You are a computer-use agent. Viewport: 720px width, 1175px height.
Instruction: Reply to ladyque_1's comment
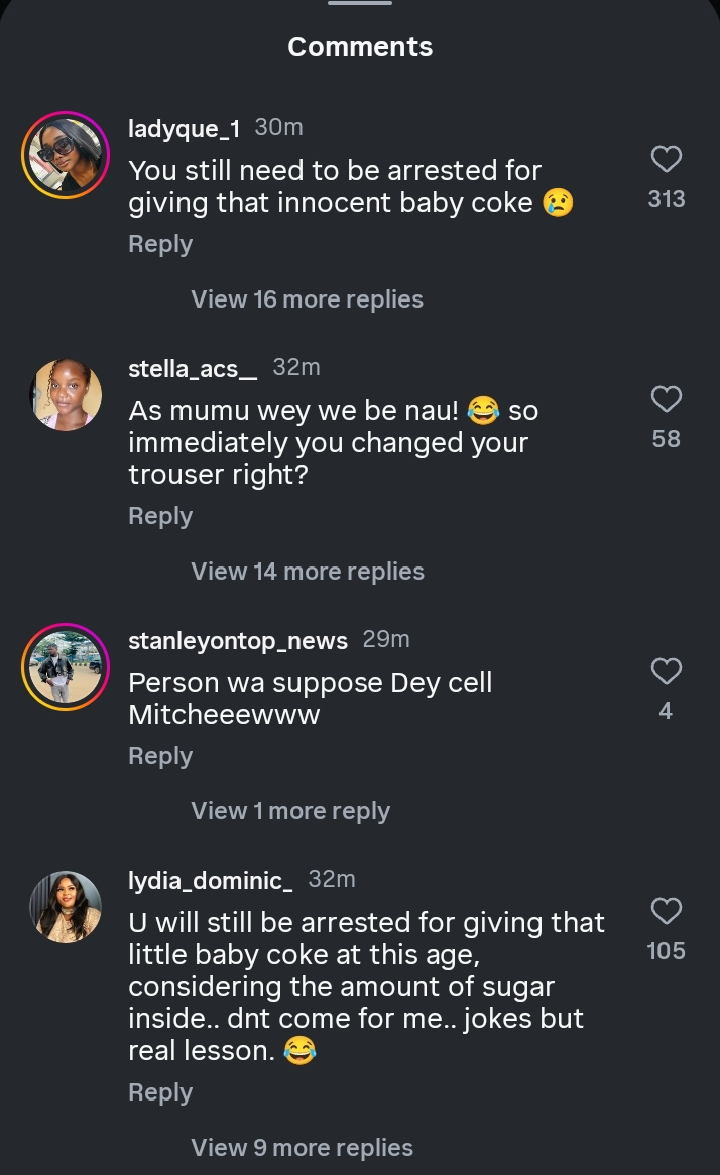coord(160,245)
